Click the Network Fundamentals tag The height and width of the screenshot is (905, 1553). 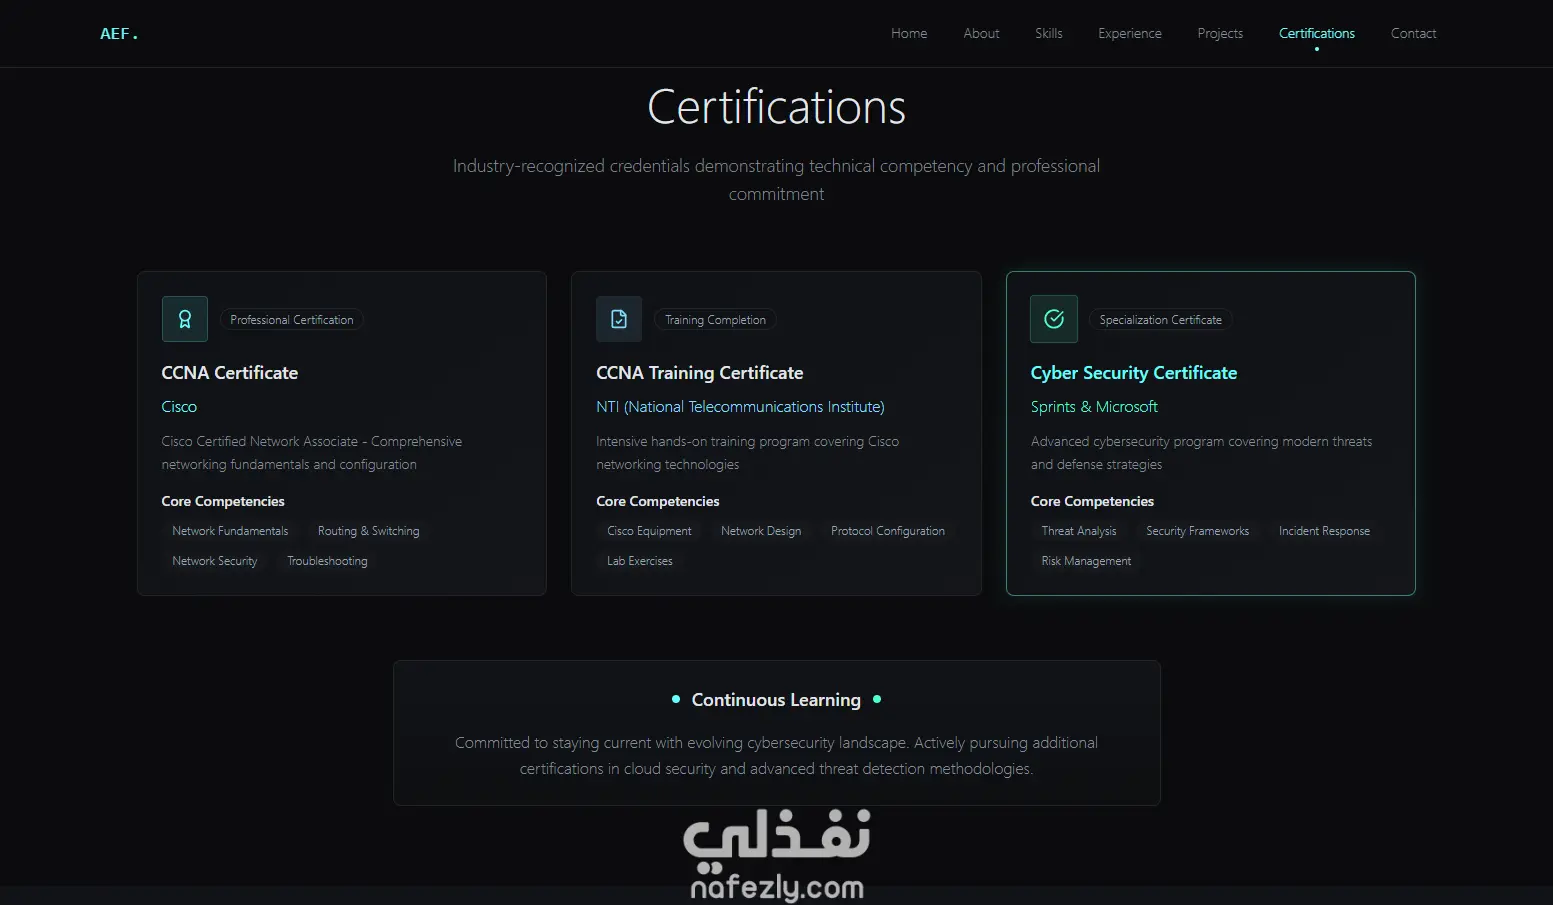(230, 531)
